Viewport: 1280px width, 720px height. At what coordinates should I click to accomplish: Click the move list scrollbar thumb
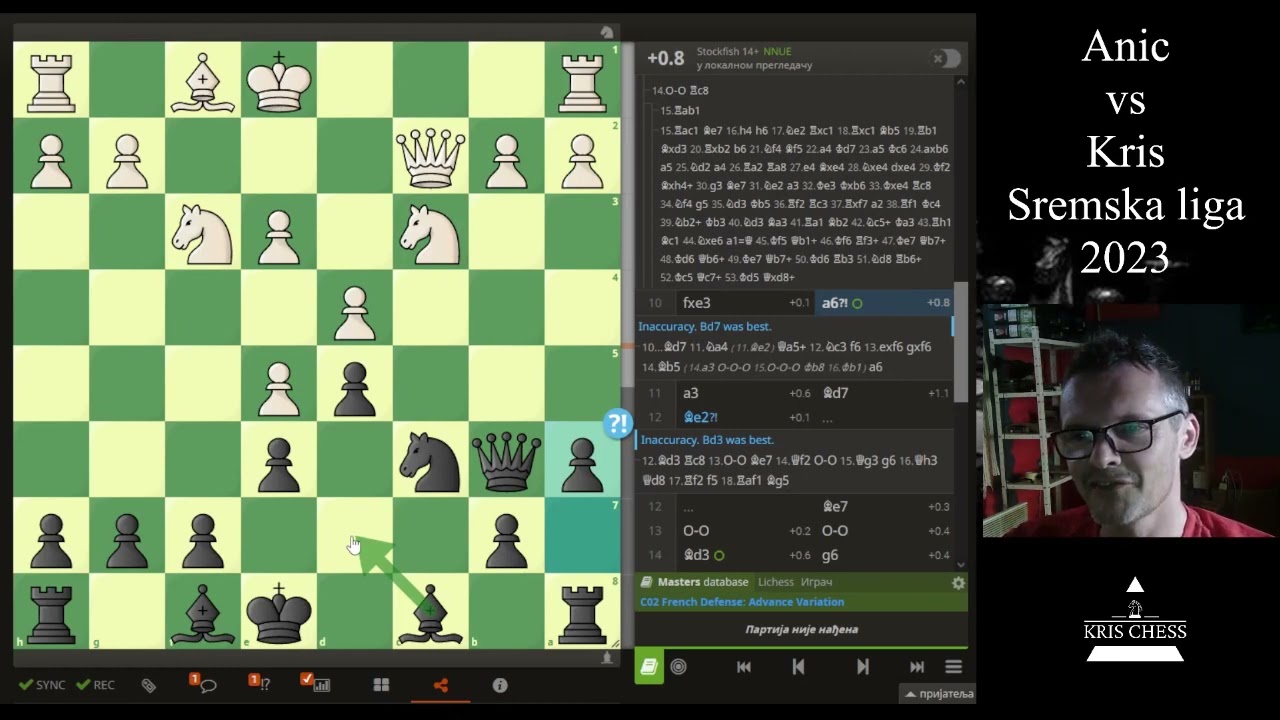(960, 342)
